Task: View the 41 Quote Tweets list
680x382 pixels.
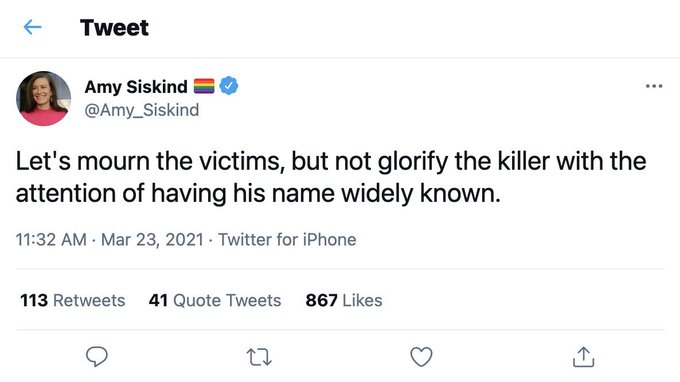Action: tap(215, 300)
